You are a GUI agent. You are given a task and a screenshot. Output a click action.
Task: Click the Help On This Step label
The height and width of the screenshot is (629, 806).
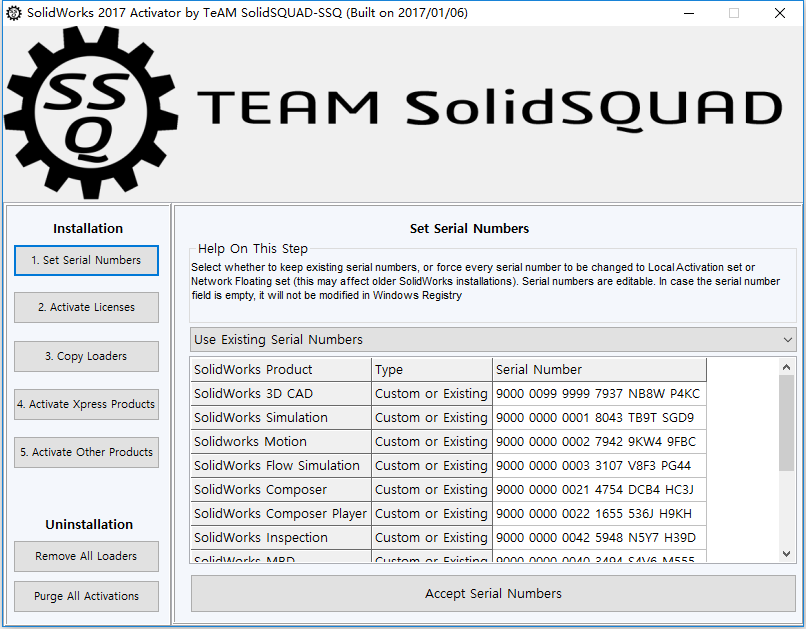[252, 249]
